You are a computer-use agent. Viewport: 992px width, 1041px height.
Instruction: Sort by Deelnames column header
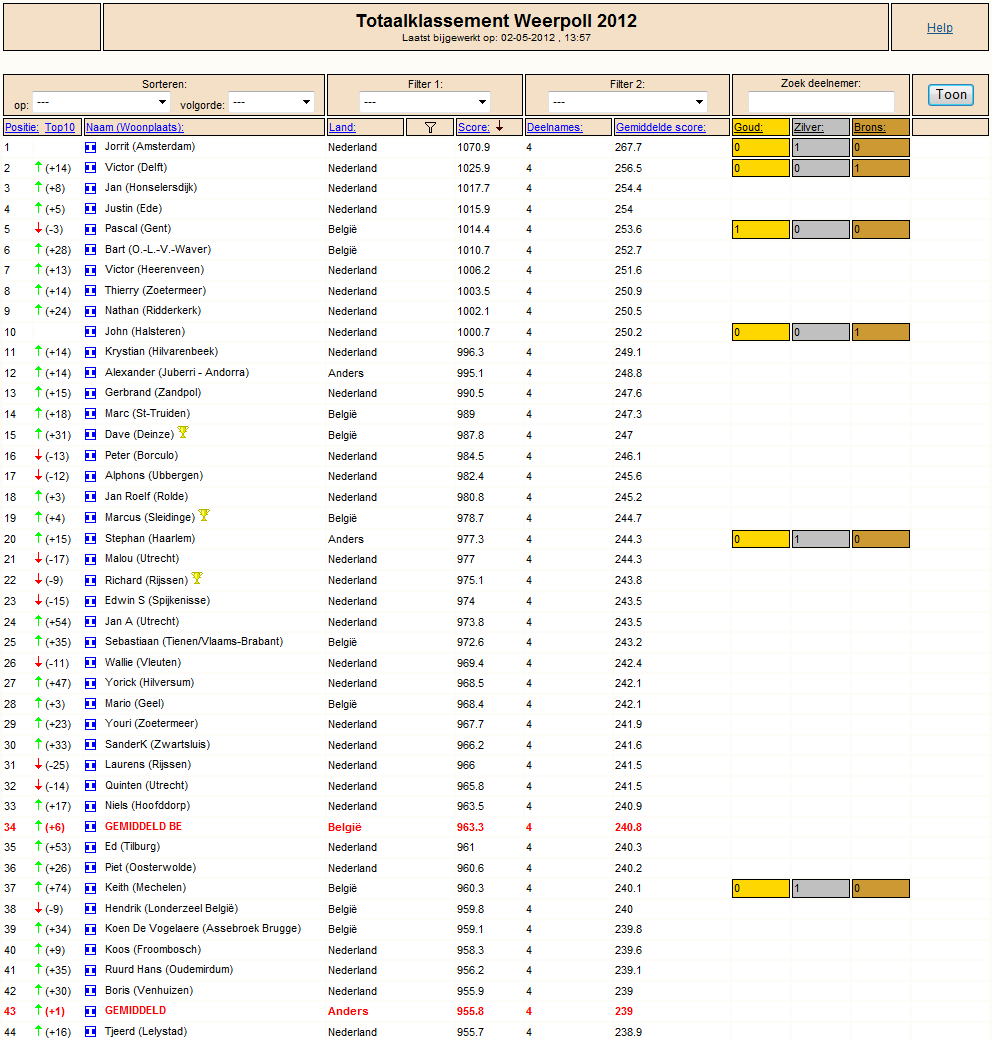click(554, 127)
